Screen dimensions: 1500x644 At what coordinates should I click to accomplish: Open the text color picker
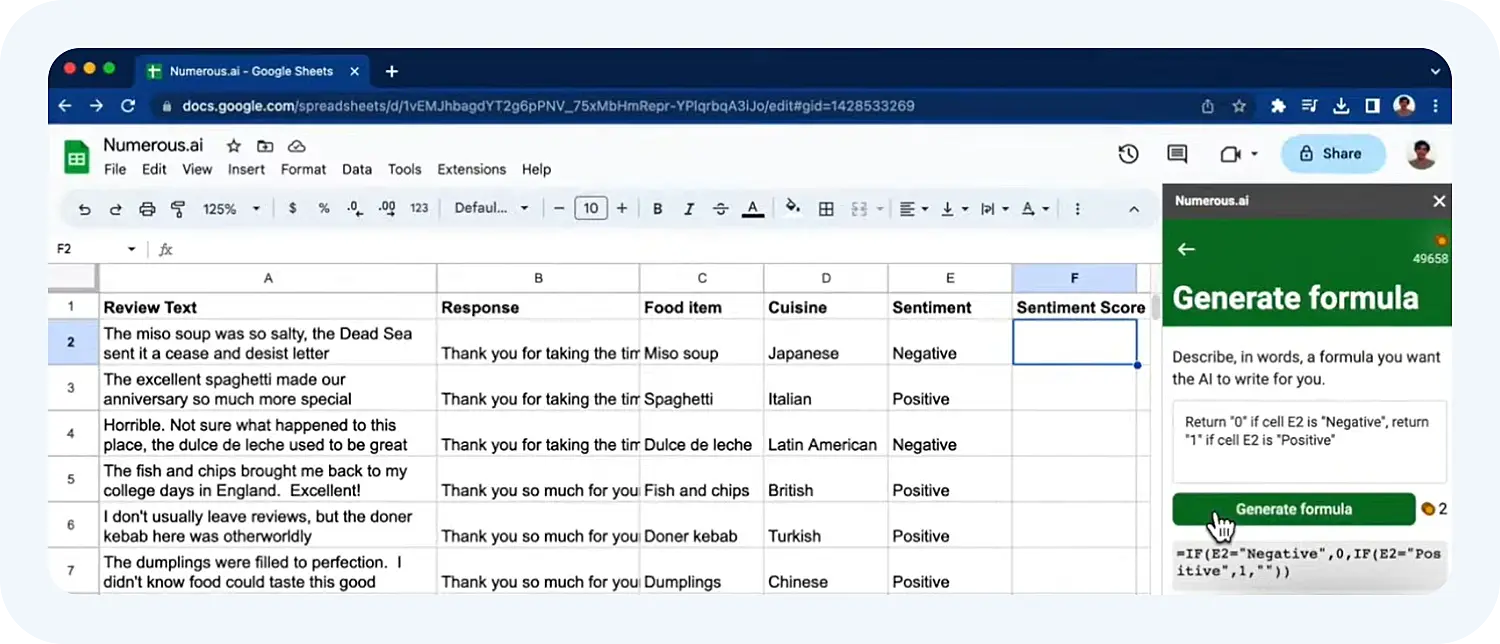click(x=753, y=209)
